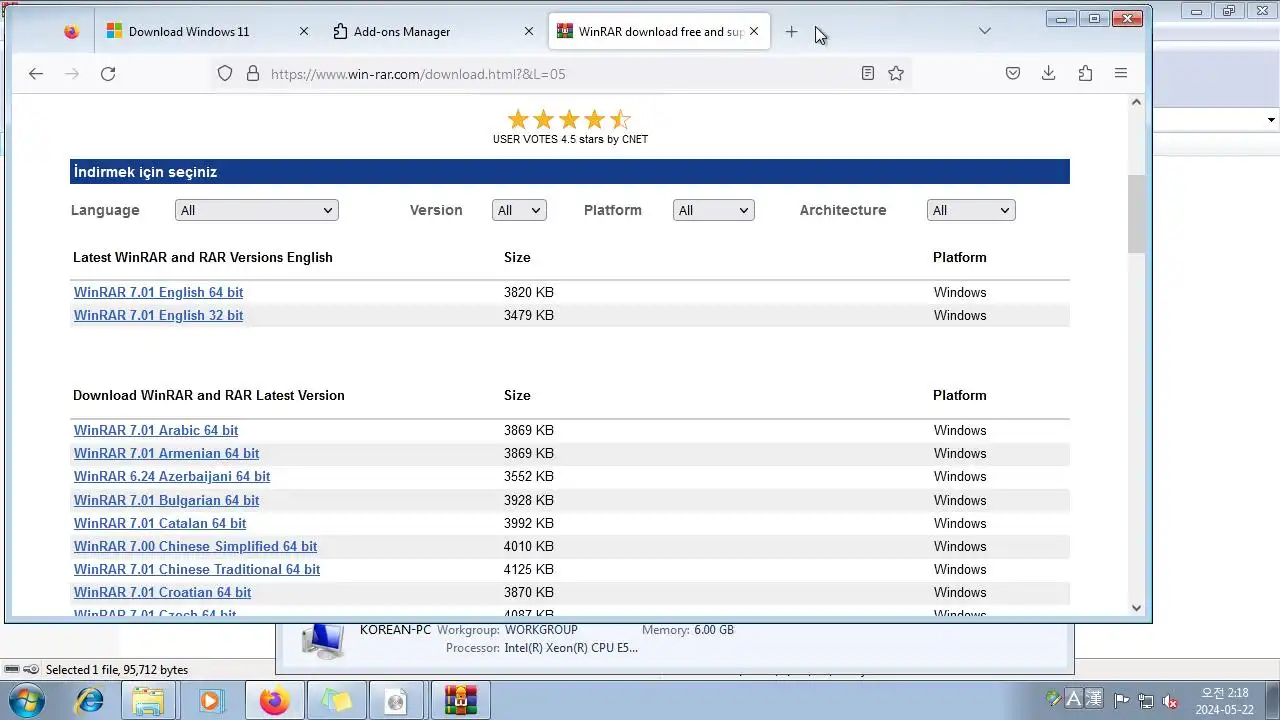Click the padlock site security icon

(x=253, y=73)
